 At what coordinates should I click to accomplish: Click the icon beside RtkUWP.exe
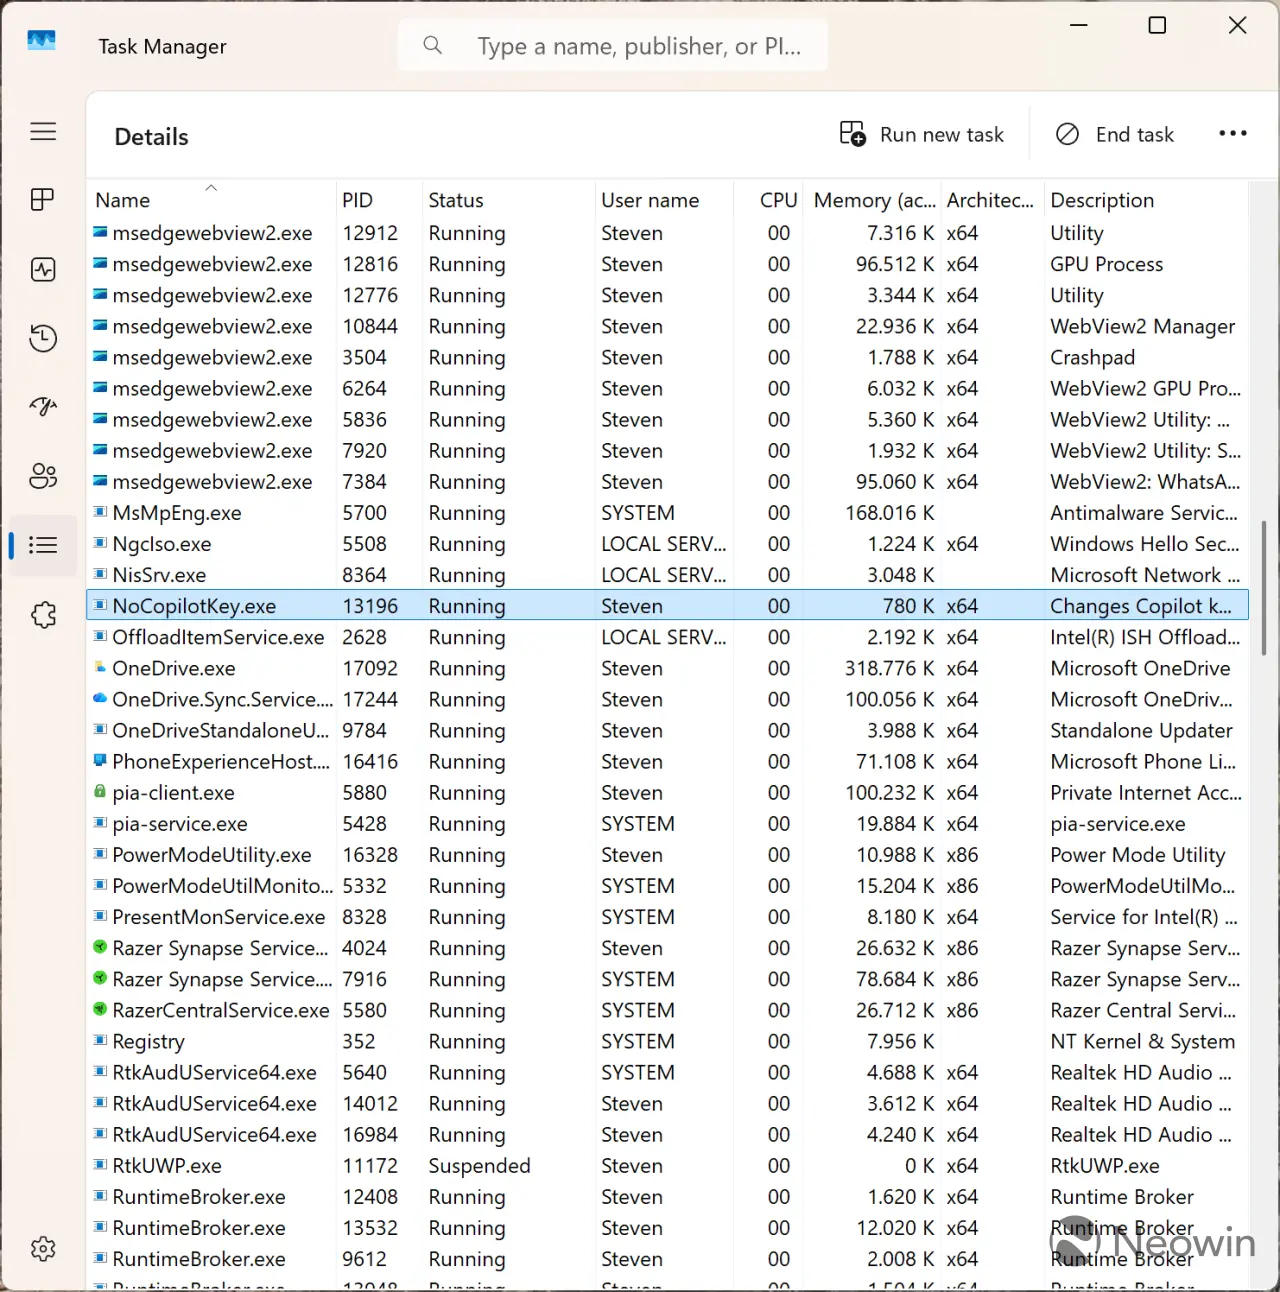100,1165
